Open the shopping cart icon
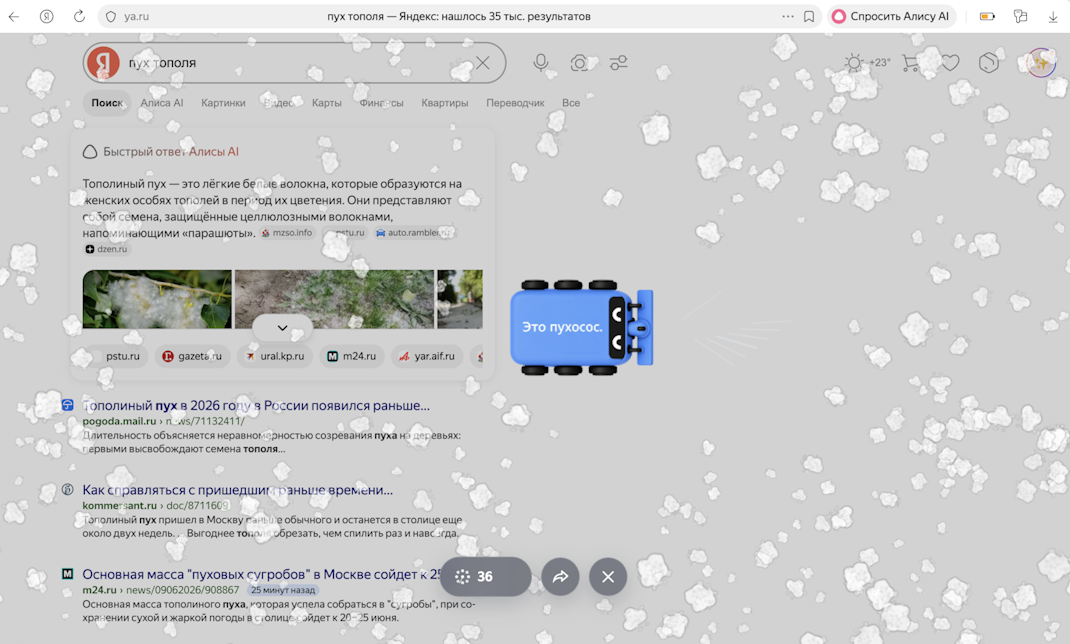Screen dimensions: 1070x644 910,63
